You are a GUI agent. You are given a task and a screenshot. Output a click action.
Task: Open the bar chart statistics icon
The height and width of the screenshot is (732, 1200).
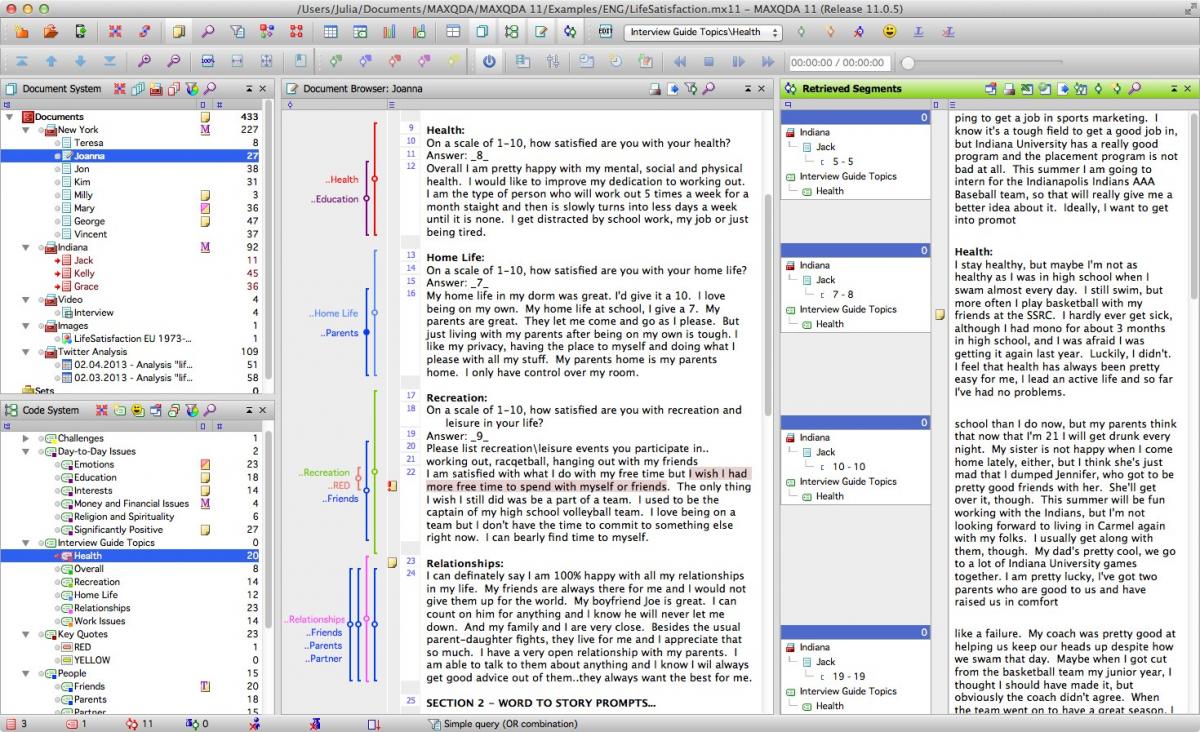click(389, 31)
